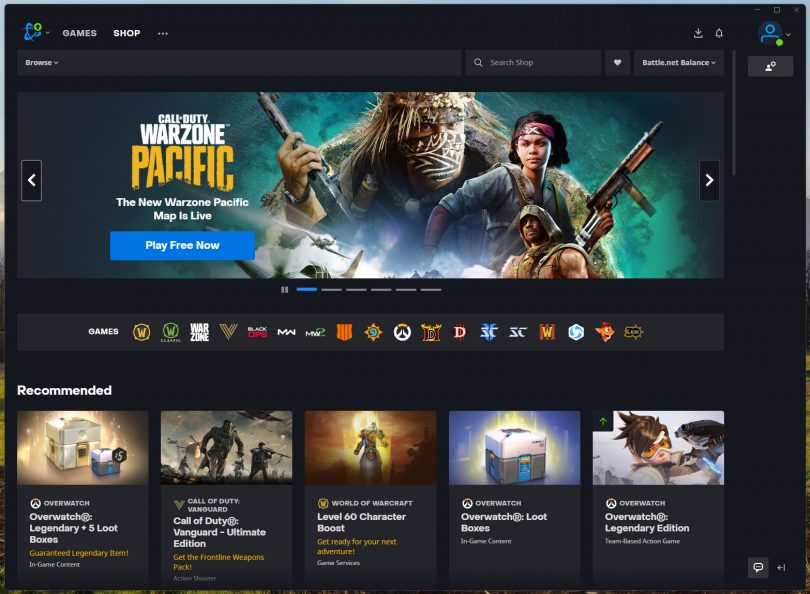Open the wishlist heart icon
The width and height of the screenshot is (810, 594).
coord(617,63)
